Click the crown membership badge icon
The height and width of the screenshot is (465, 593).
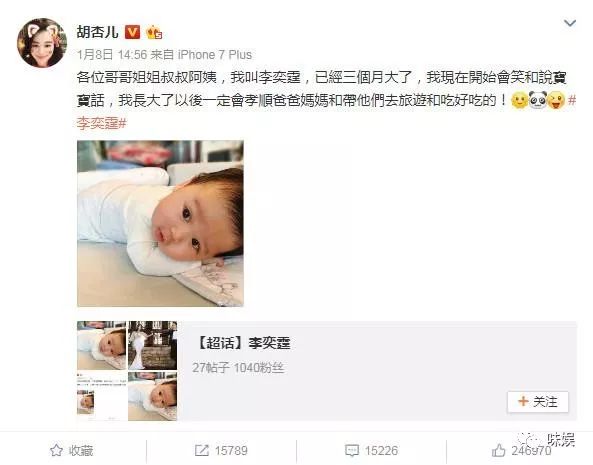(x=154, y=32)
